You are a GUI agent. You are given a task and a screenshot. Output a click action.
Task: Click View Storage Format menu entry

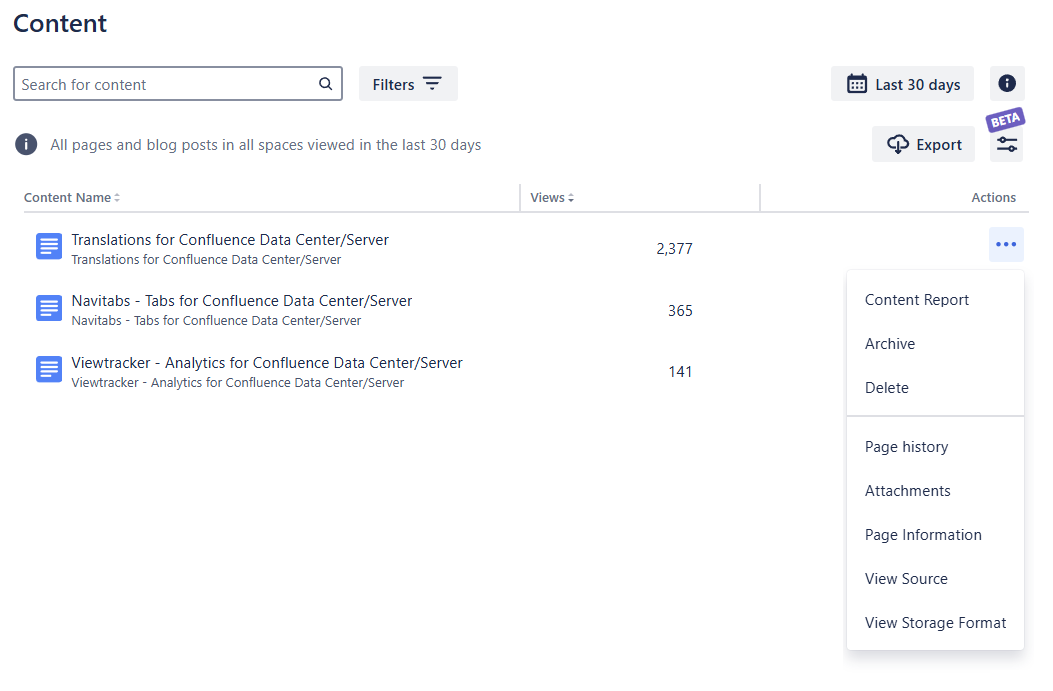[935, 623]
